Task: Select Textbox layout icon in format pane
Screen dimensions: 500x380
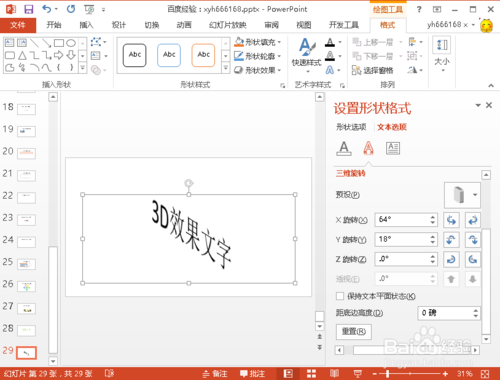Action: (x=393, y=148)
